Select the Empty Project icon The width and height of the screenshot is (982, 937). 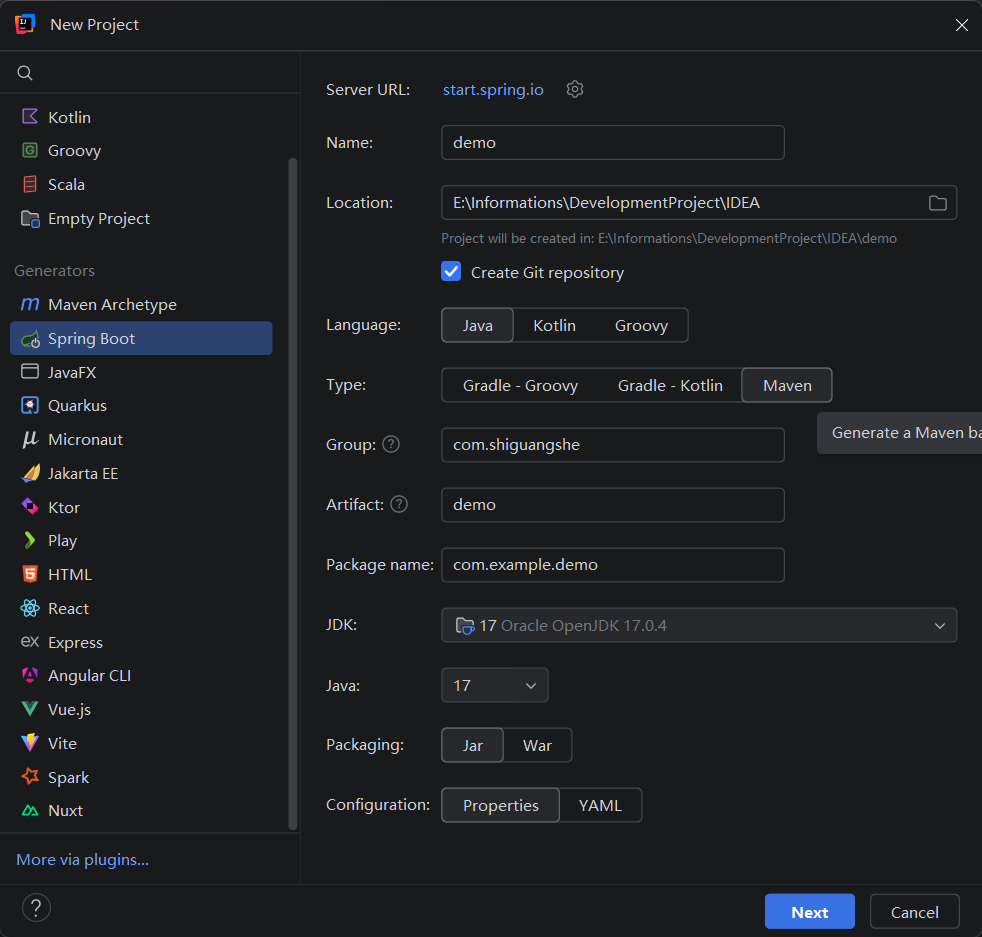click(29, 219)
